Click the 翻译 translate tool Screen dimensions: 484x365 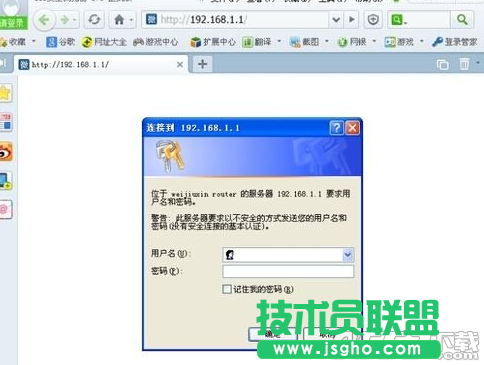coord(257,42)
